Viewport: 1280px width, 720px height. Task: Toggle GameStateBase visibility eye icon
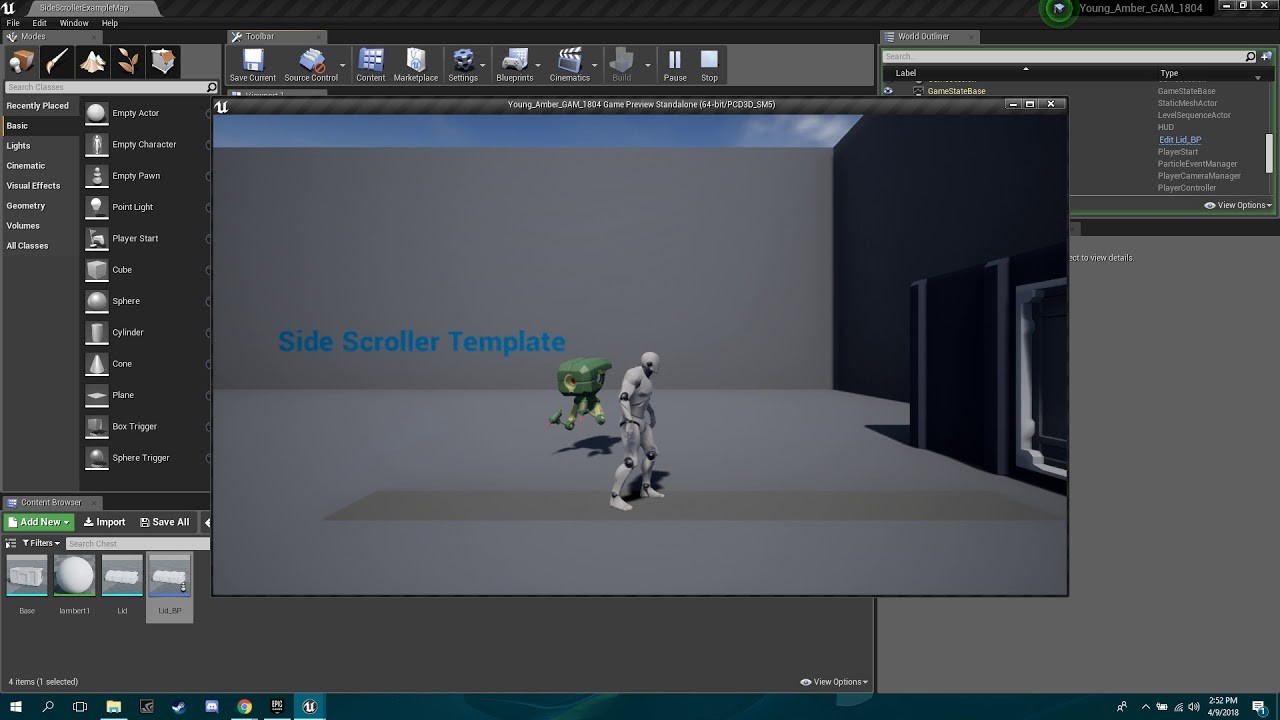pyautogui.click(x=886, y=90)
